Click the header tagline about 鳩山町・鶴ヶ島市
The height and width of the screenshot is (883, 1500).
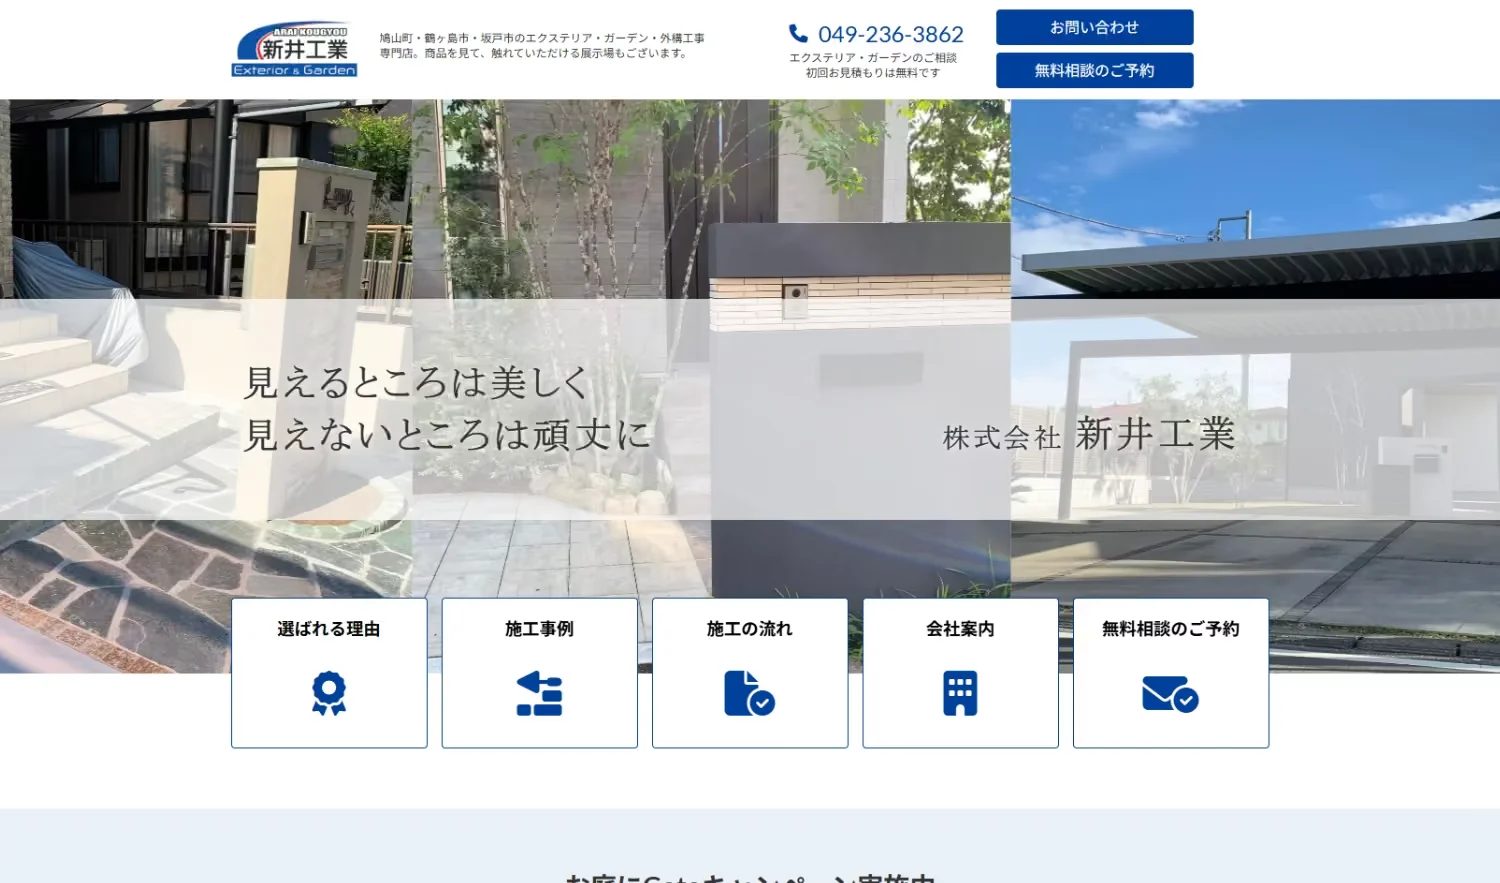tap(542, 46)
